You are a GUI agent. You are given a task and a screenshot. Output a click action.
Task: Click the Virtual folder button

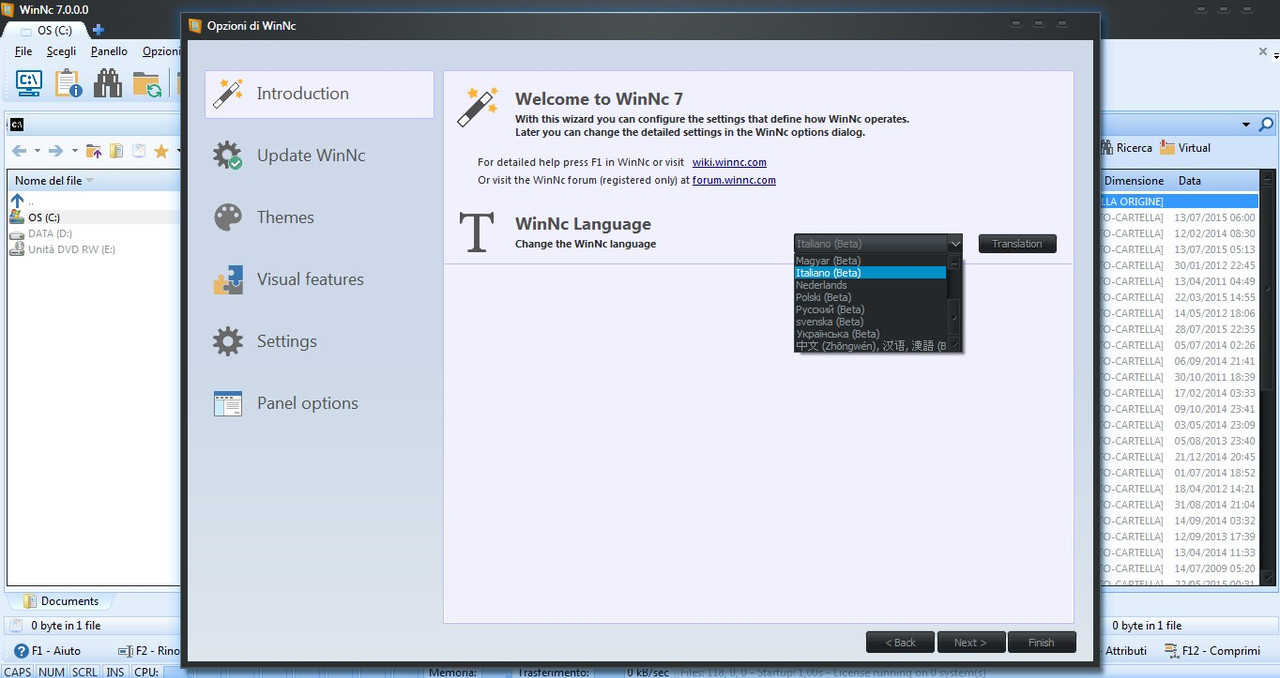click(1185, 148)
